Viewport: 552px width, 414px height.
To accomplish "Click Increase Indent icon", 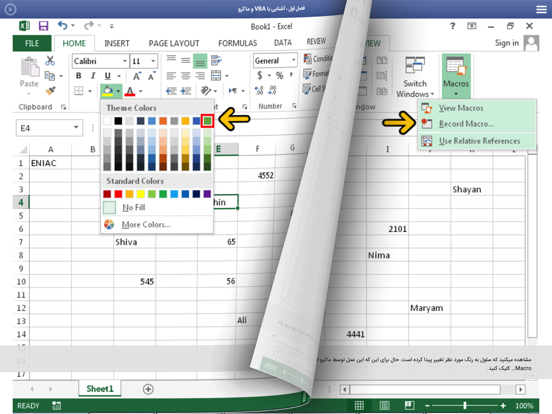I will click(186, 91).
